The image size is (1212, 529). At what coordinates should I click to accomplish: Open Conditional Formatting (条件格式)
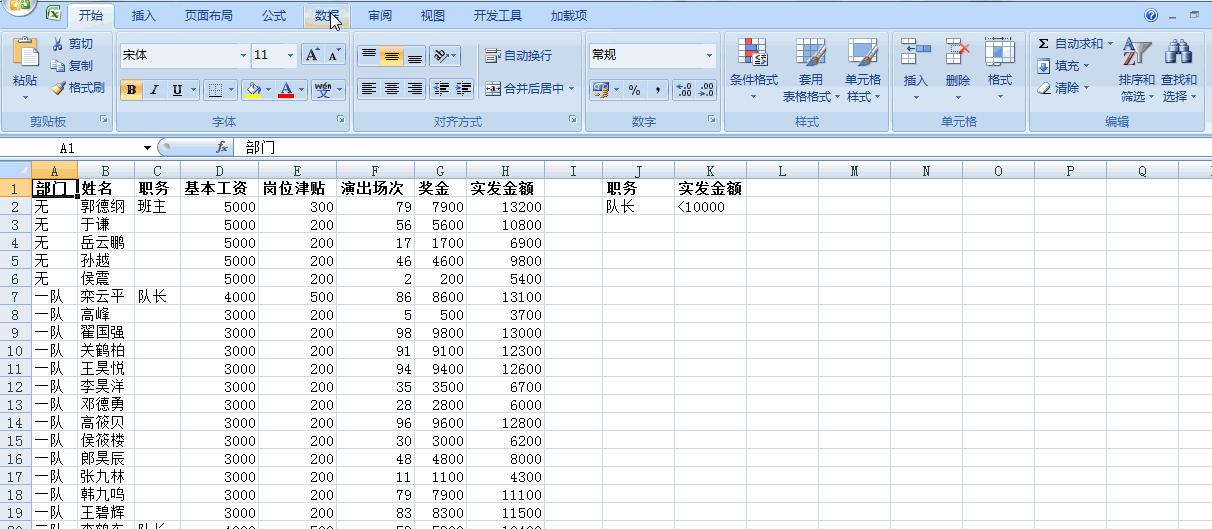coord(753,70)
